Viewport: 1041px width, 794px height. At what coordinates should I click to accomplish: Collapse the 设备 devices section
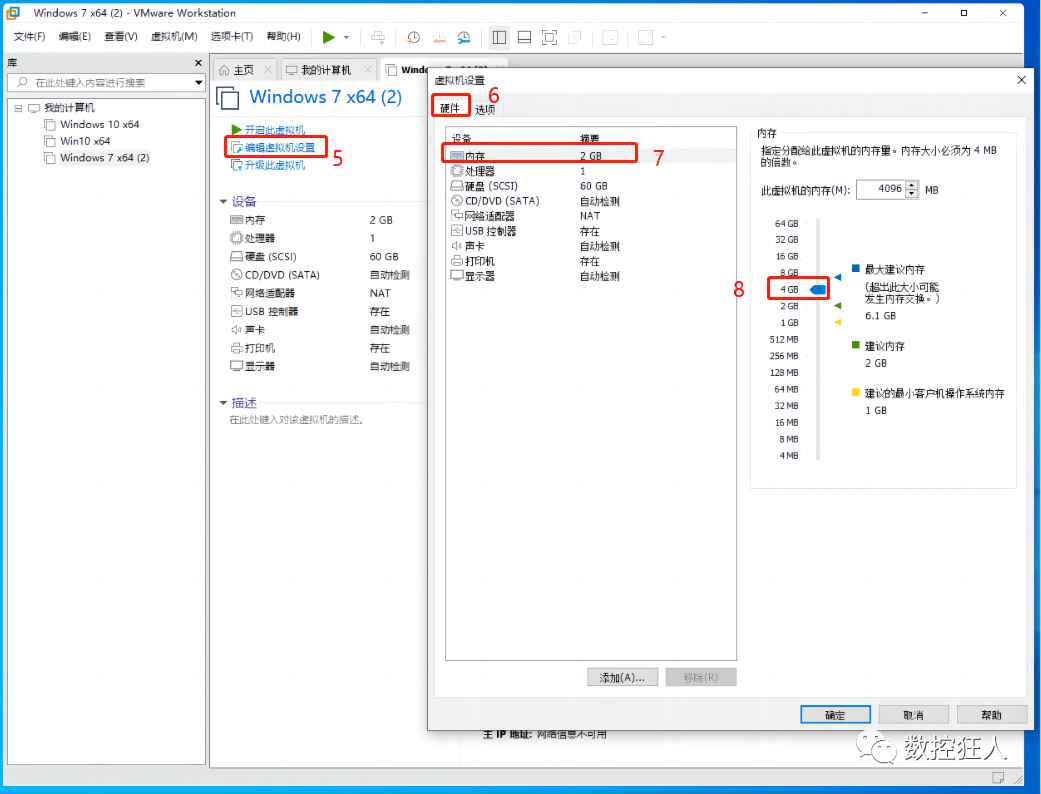pyautogui.click(x=223, y=201)
